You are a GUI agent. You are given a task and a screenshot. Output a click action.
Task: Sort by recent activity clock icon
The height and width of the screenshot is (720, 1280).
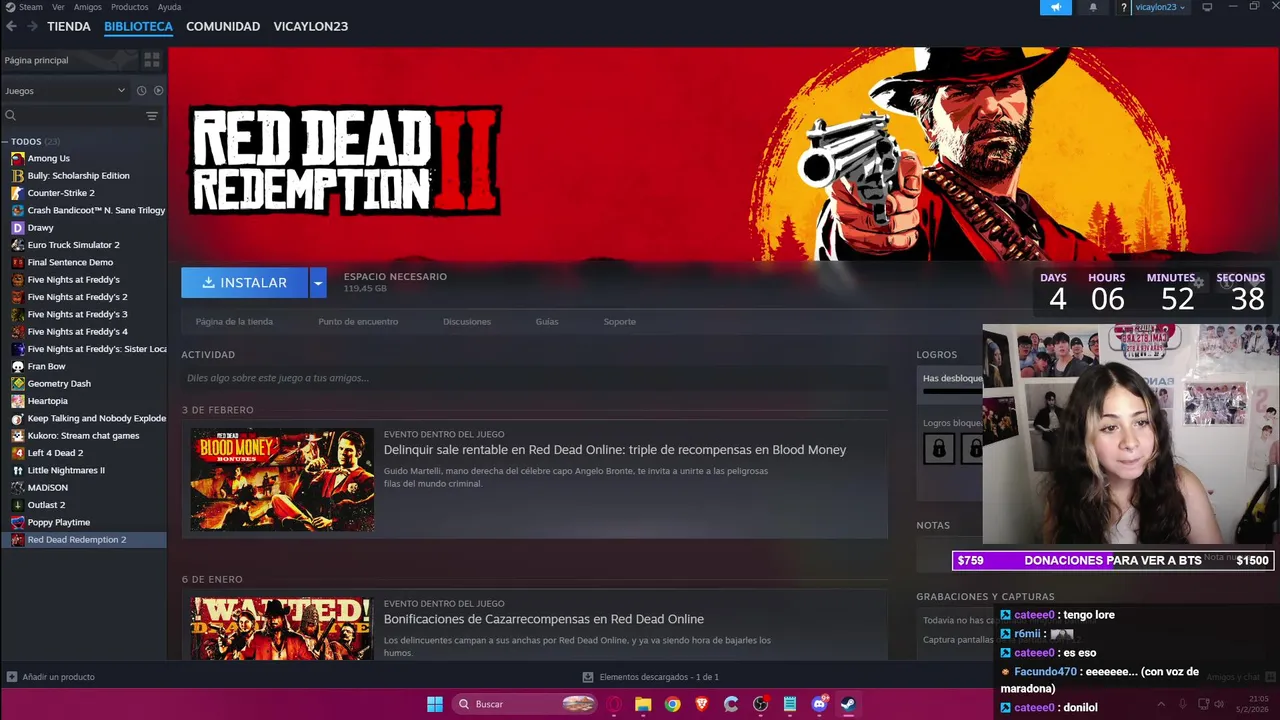pos(141,91)
